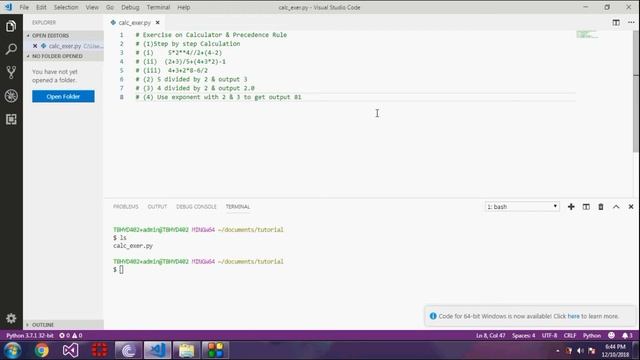Image resolution: width=640 pixels, height=360 pixels.
Task: Expand the Outline section
Action: [64, 324]
